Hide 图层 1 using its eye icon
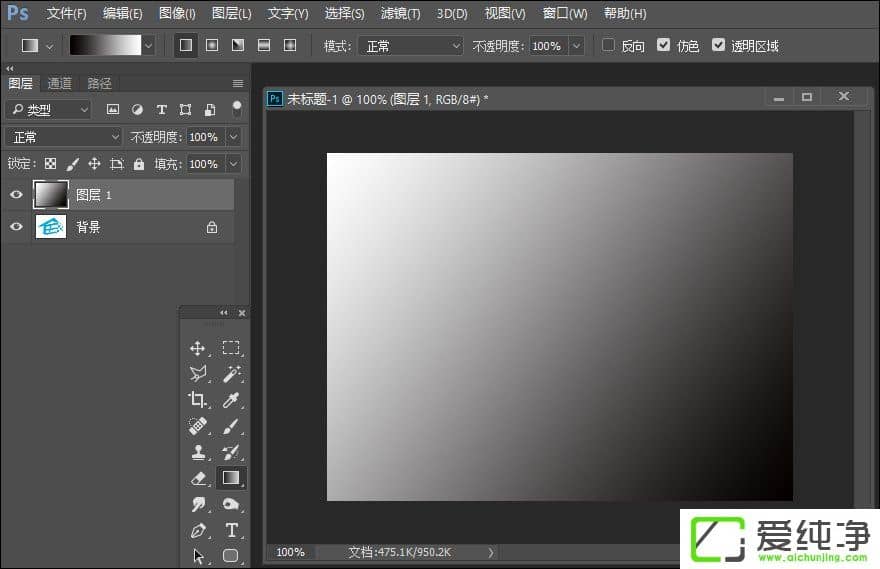 (x=16, y=195)
